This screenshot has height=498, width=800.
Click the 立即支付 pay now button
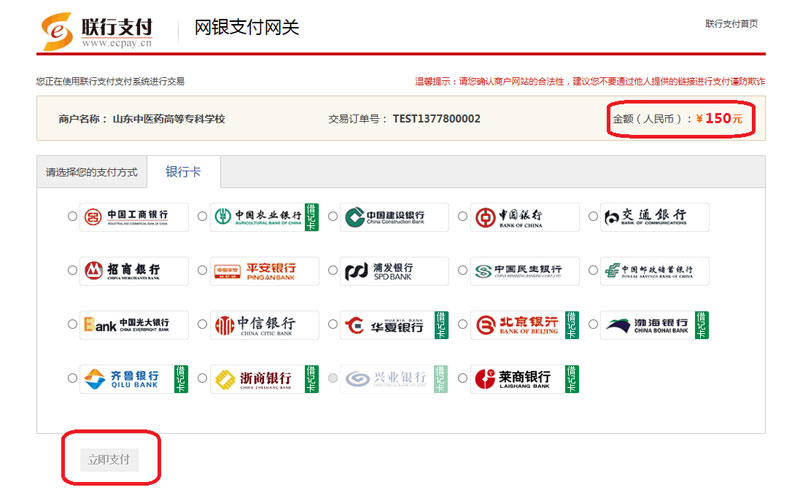click(x=109, y=460)
